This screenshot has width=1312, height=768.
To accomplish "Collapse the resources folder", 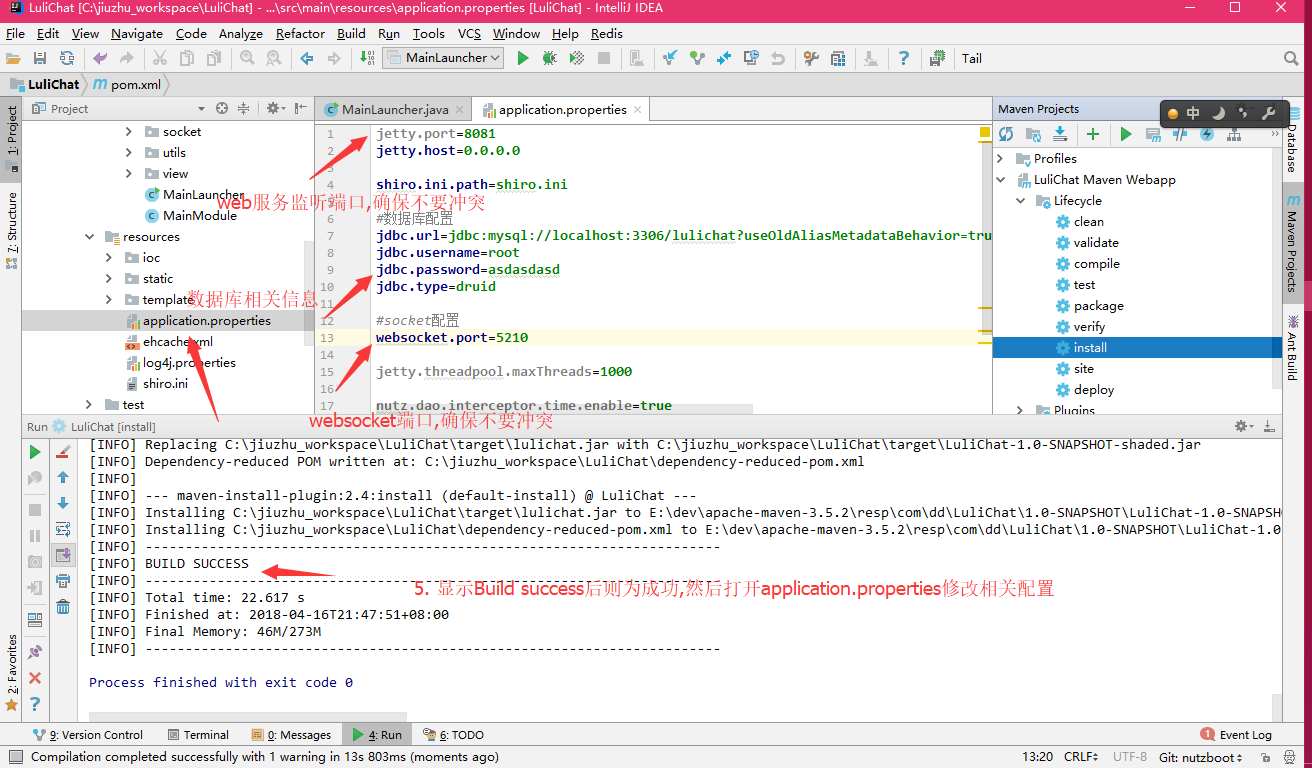I will pos(89,237).
